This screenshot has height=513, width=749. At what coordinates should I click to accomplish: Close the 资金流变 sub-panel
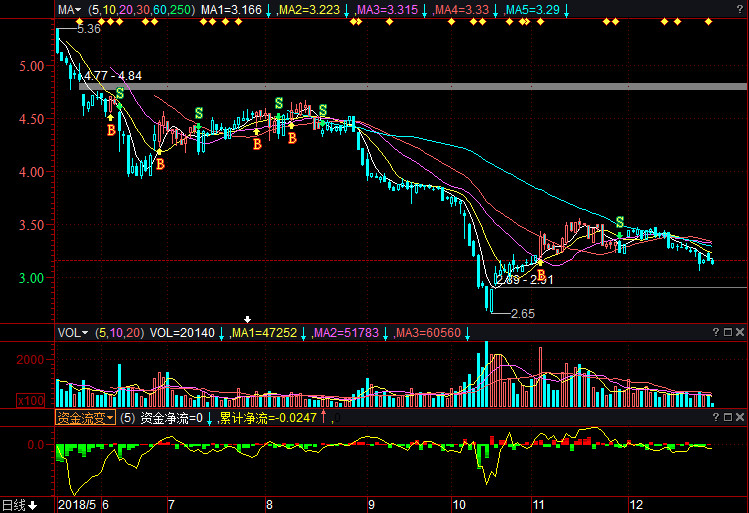tap(740, 418)
